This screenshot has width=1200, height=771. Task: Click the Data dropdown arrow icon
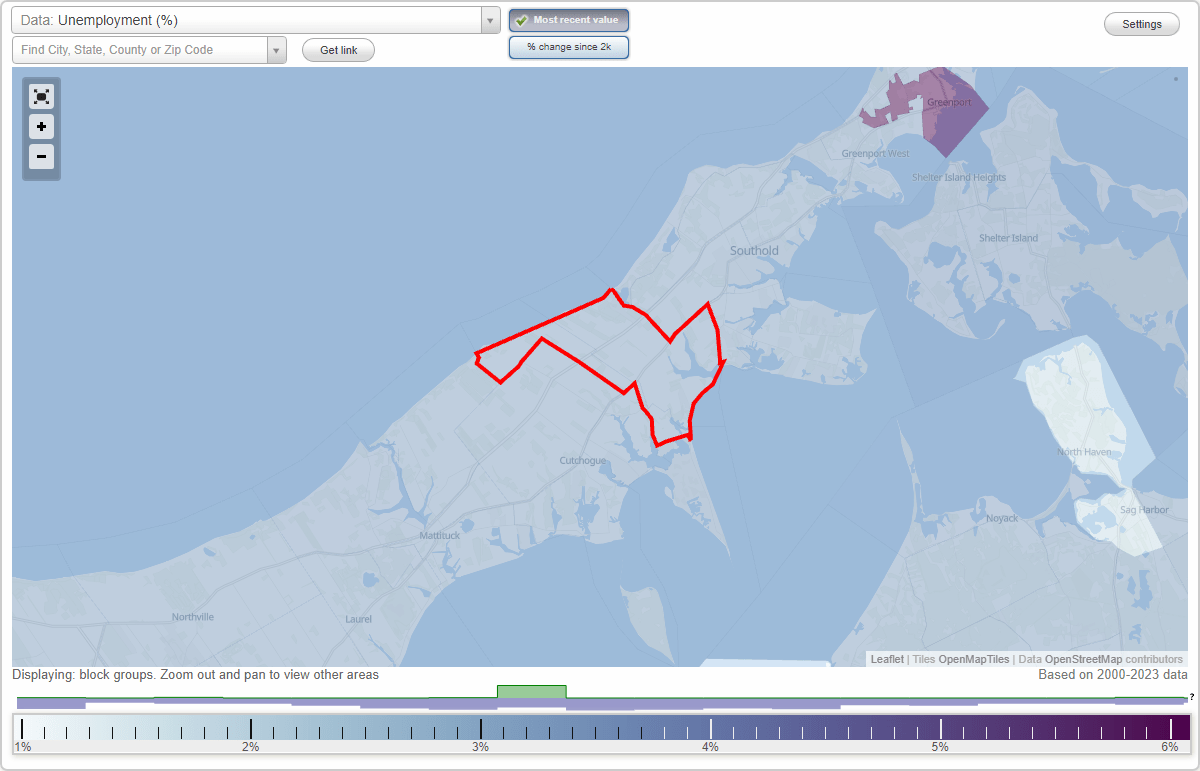pyautogui.click(x=489, y=20)
